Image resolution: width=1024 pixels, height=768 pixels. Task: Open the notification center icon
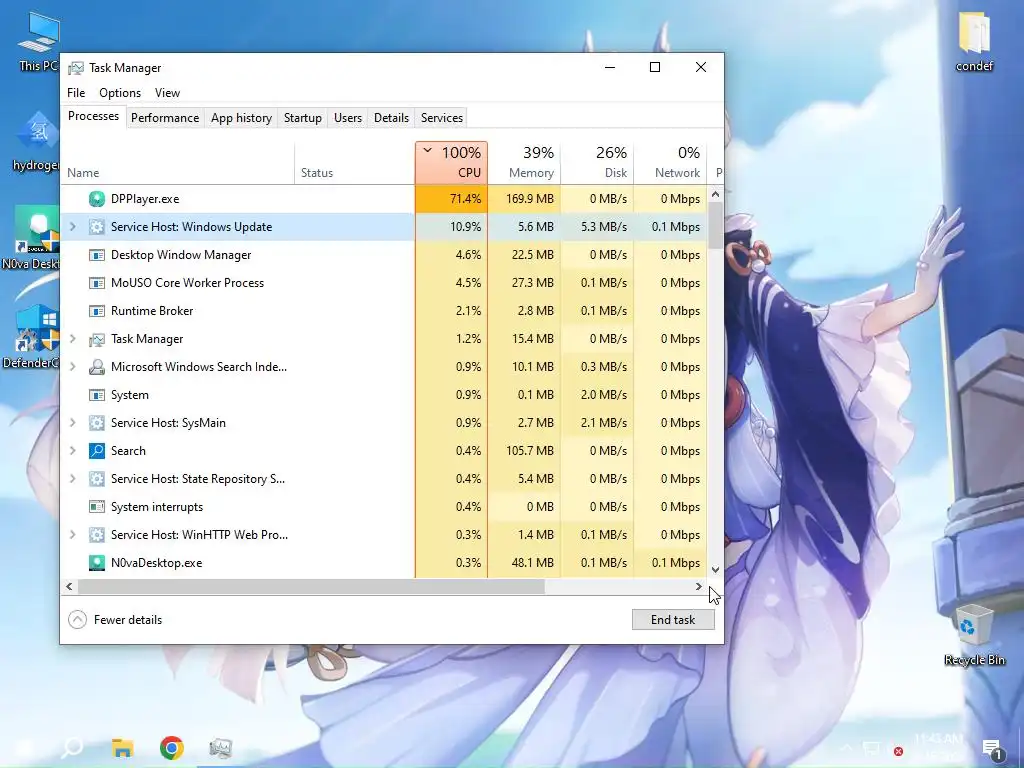pyautogui.click(x=992, y=750)
